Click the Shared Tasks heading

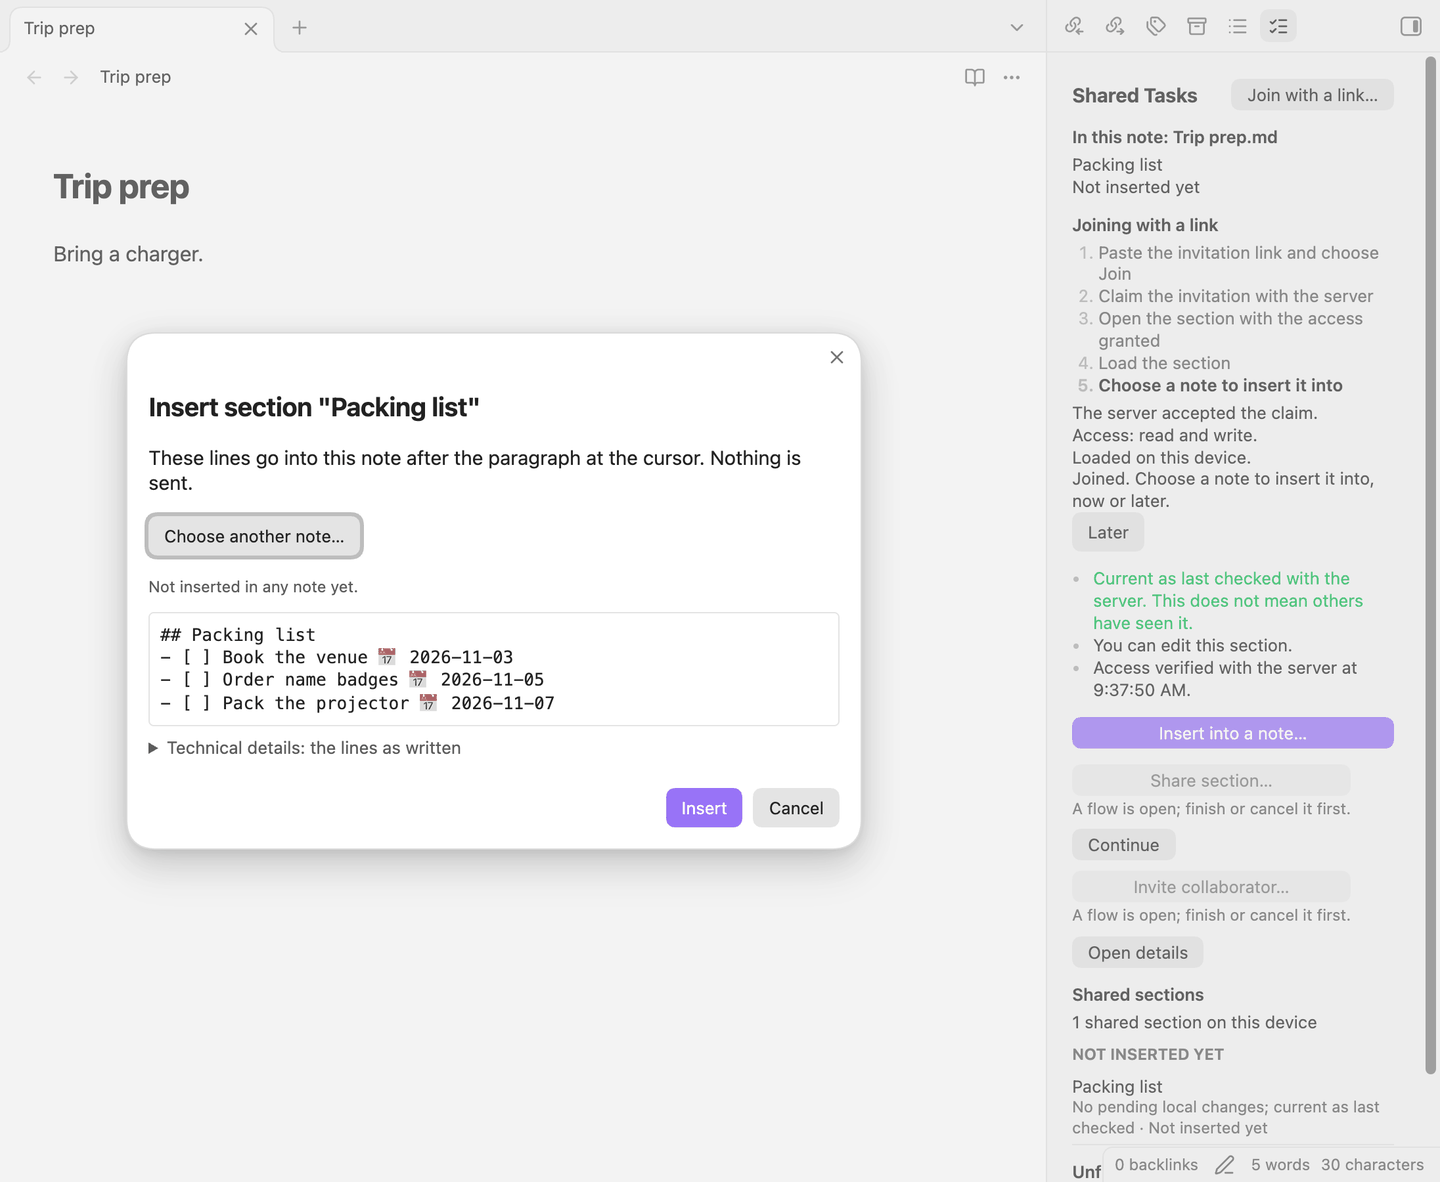pyautogui.click(x=1134, y=96)
